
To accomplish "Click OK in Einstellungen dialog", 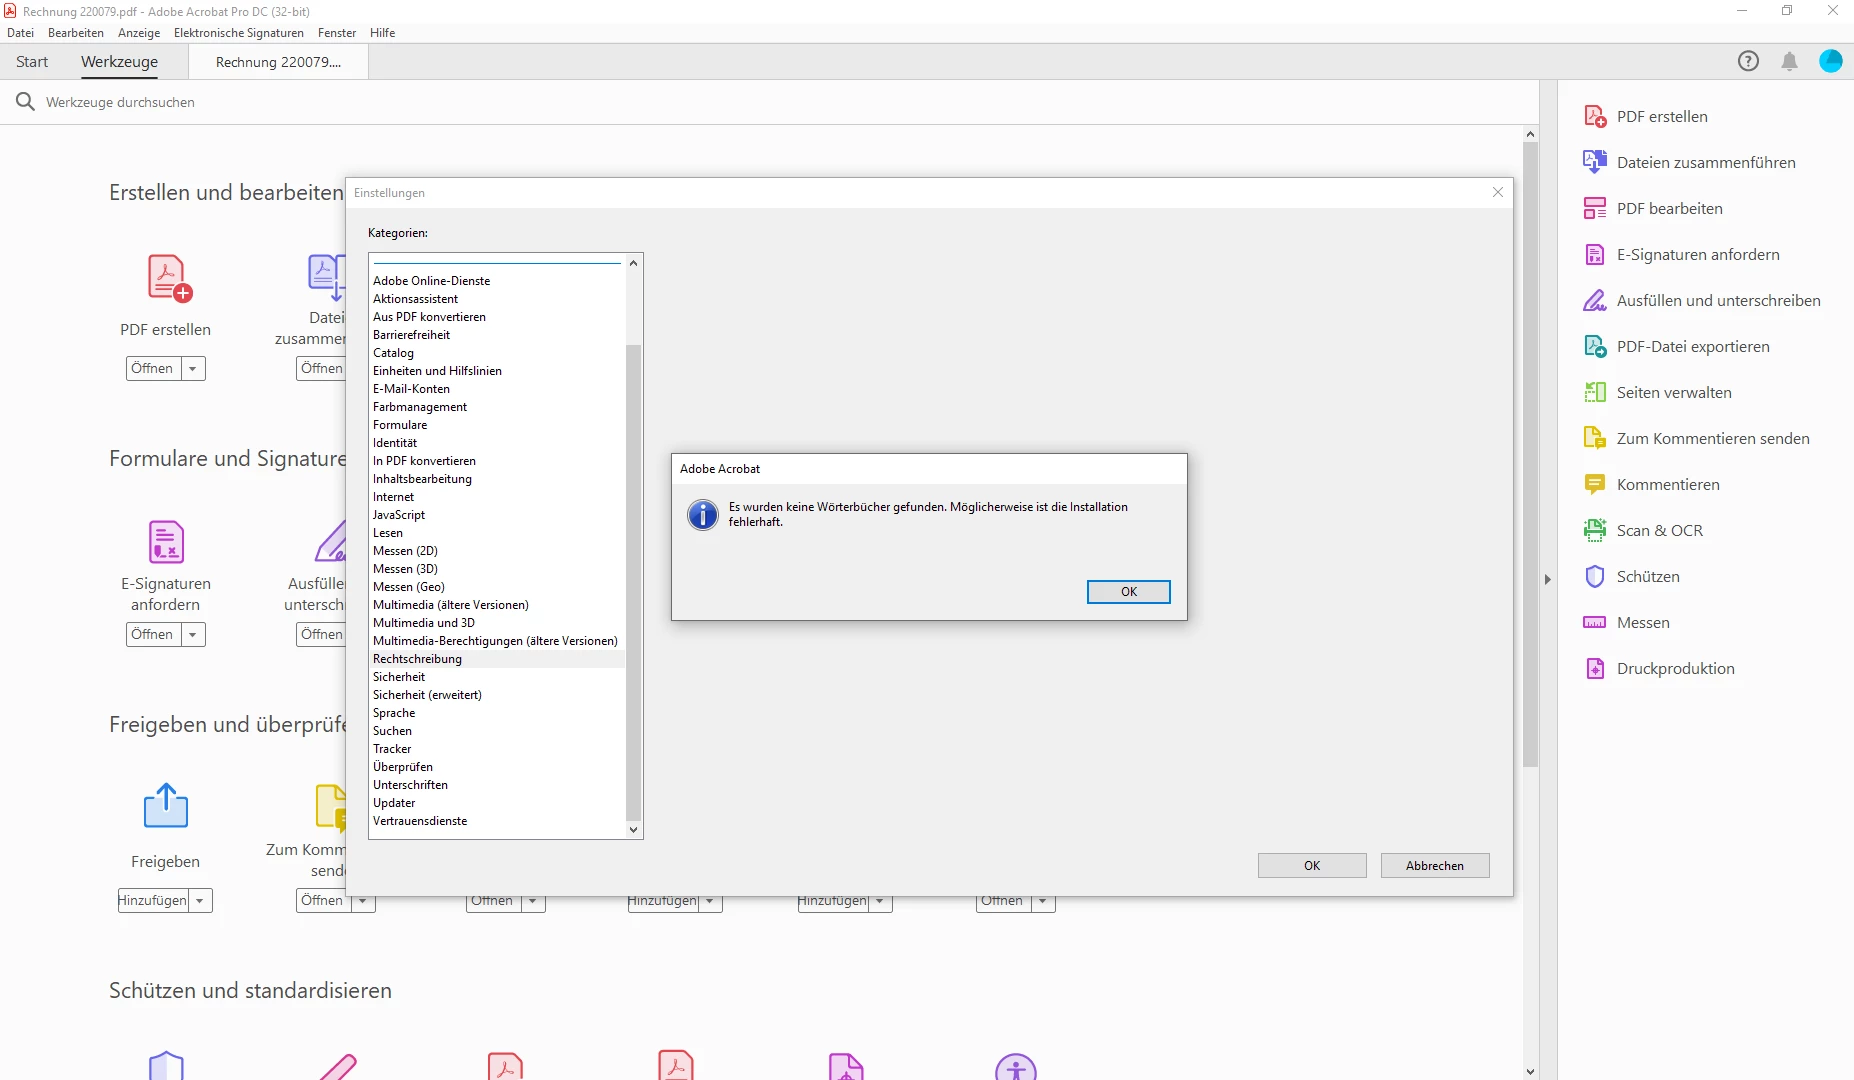I will click(x=1312, y=866).
